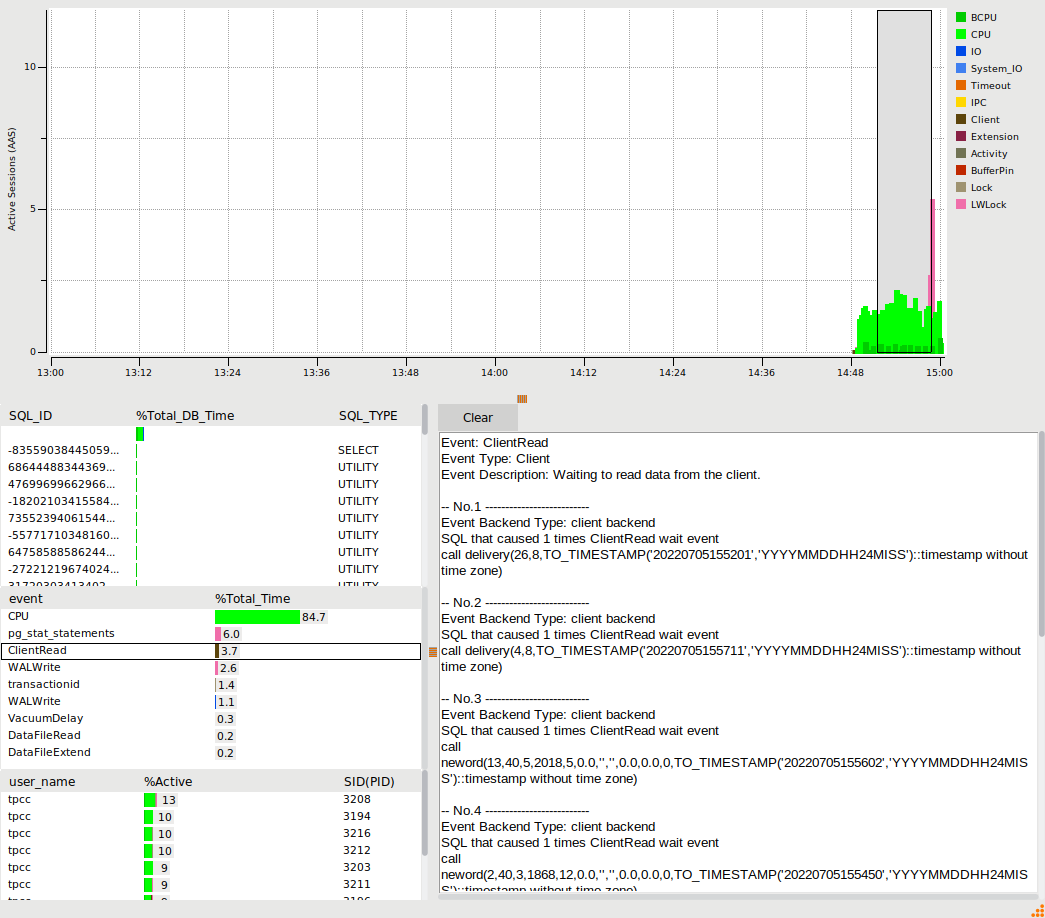Select the transactionid event row
1045x918 pixels.
click(x=211, y=685)
